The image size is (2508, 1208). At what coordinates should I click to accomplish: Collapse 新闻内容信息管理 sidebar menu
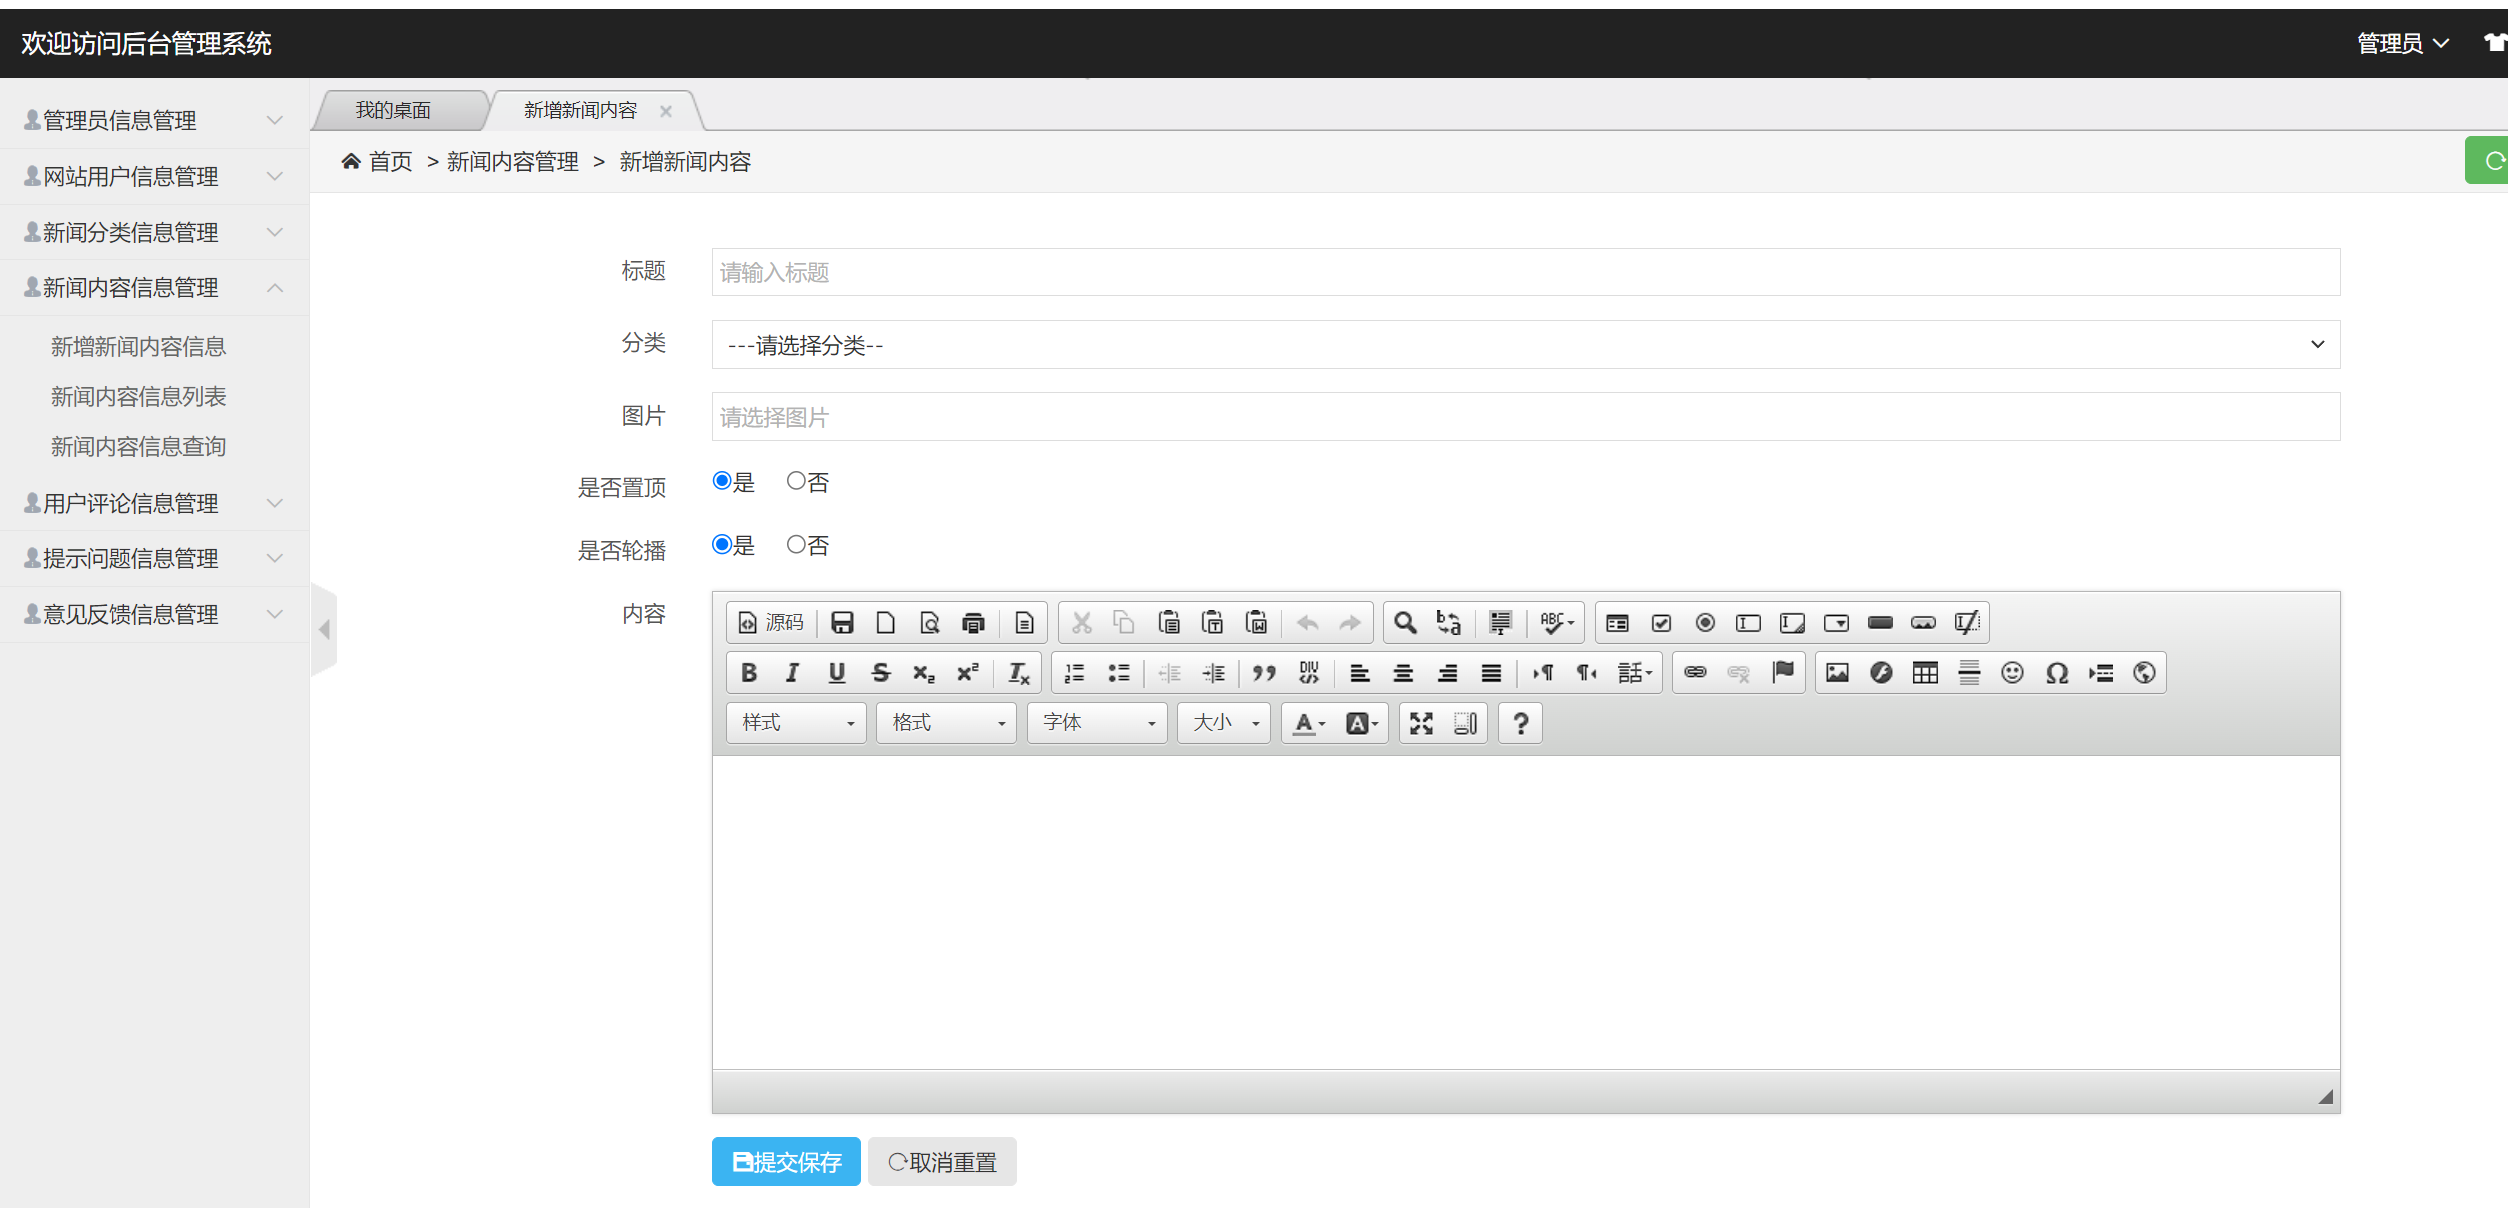[154, 288]
